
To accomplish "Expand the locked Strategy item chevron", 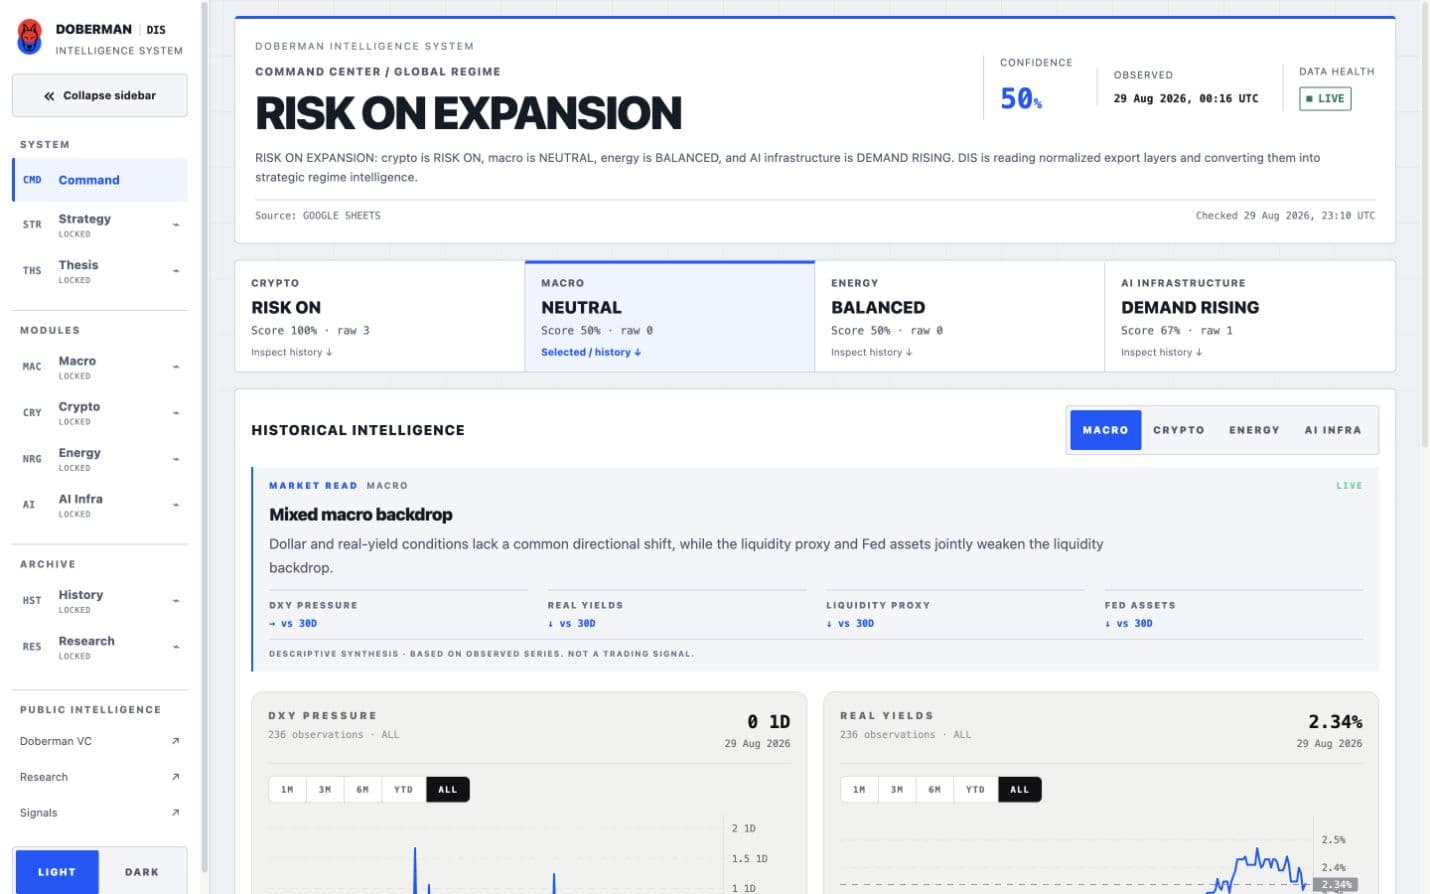I will (x=176, y=225).
